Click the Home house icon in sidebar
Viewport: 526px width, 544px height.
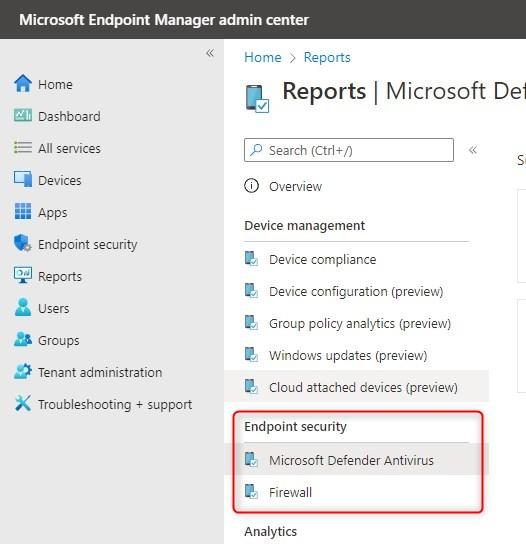tap(23, 84)
